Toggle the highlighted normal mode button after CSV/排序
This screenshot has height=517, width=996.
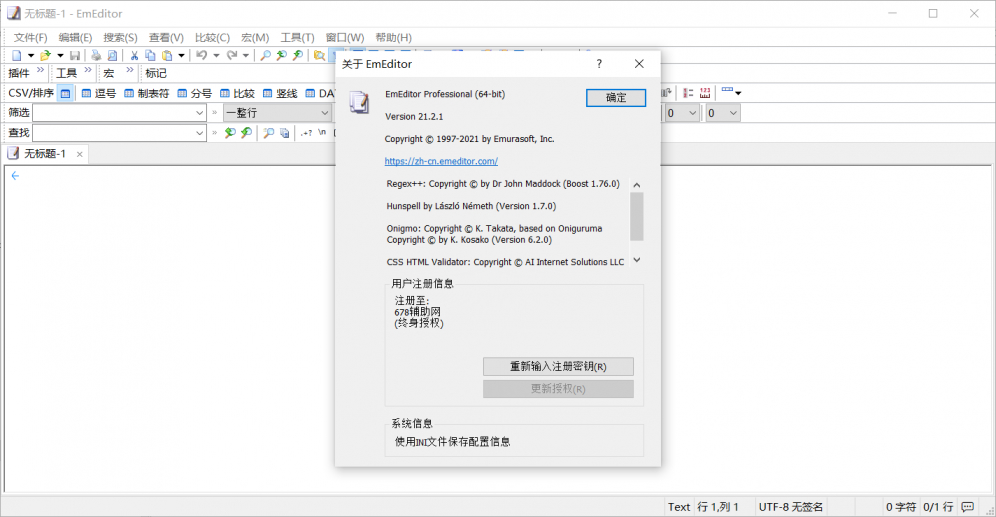pyautogui.click(x=65, y=93)
